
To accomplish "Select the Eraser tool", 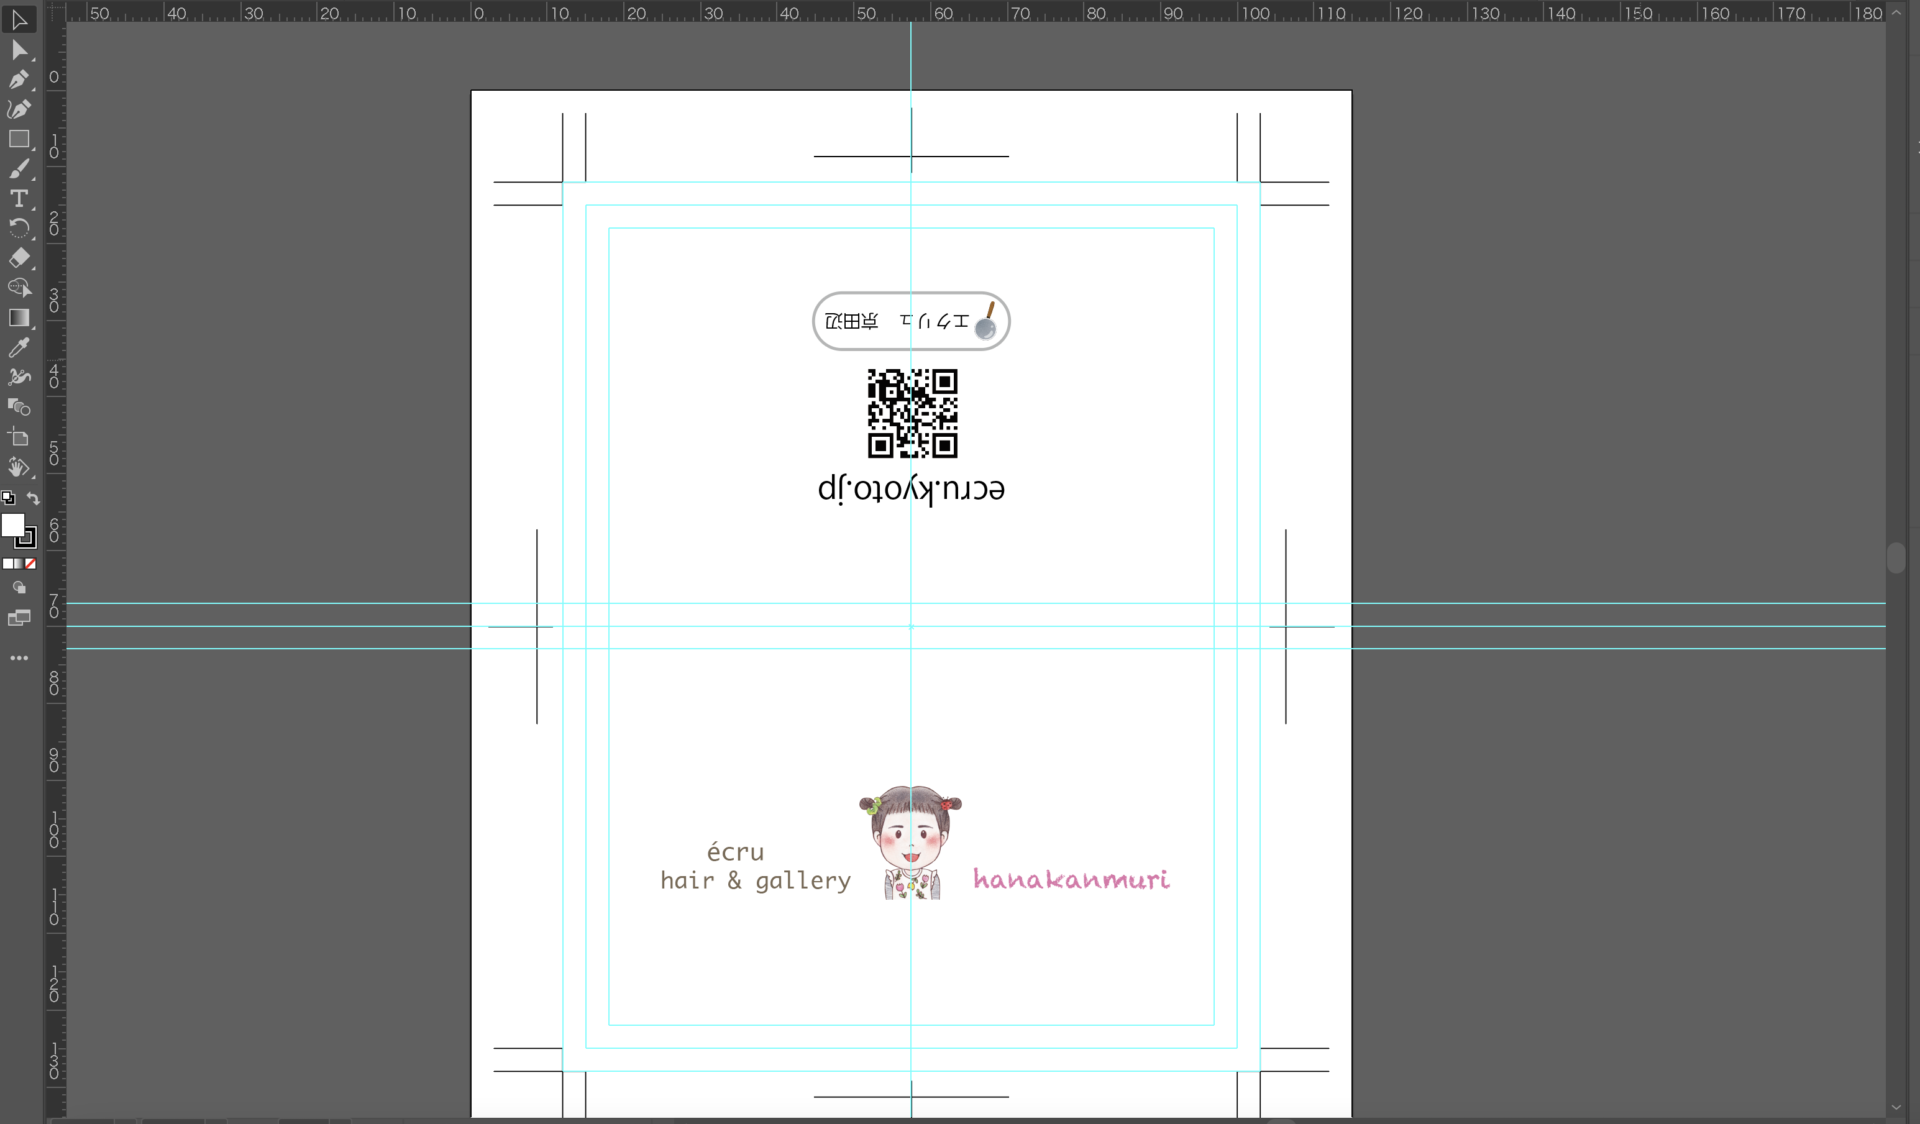I will [x=19, y=258].
